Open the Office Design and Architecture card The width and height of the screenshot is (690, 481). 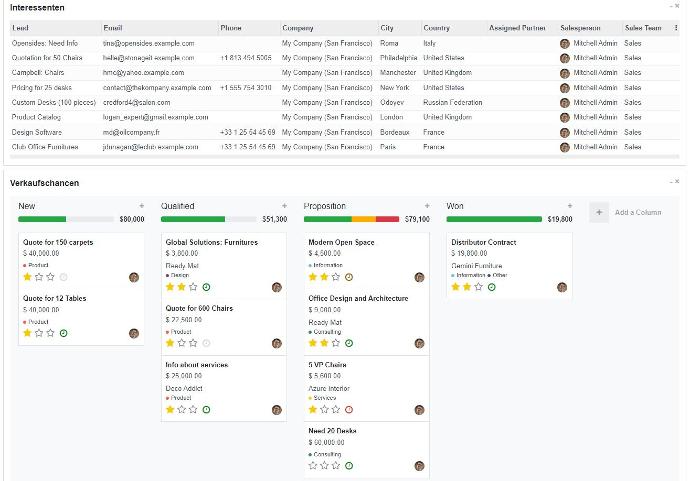(367, 323)
